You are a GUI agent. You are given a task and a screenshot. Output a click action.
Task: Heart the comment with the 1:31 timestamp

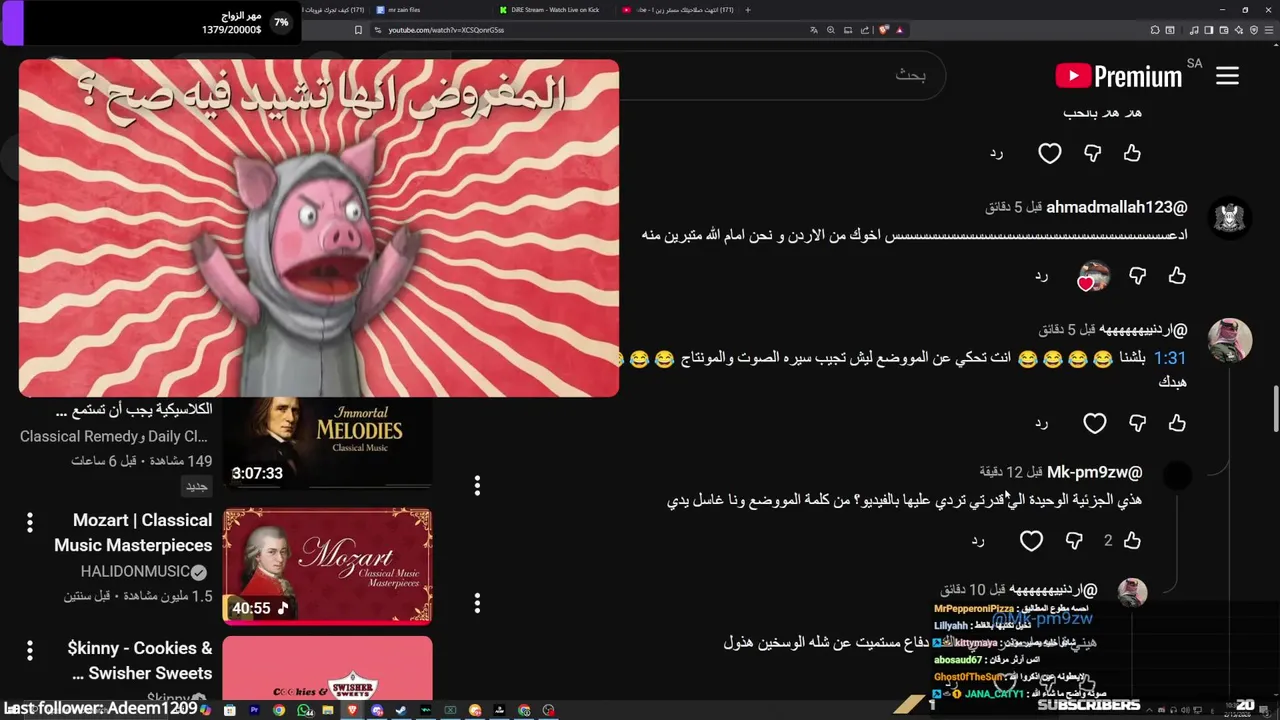(x=1095, y=423)
